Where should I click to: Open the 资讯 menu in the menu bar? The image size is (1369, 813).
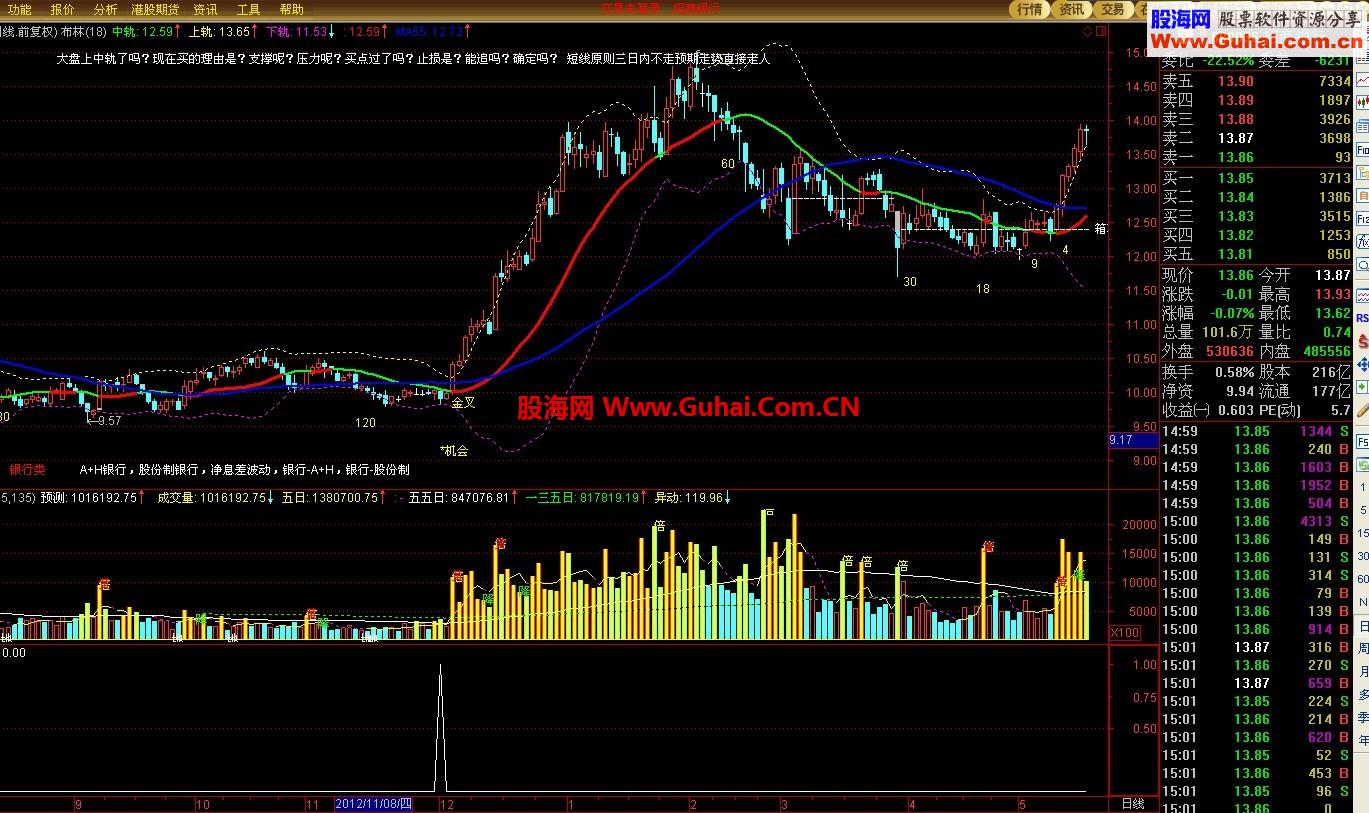[x=205, y=9]
